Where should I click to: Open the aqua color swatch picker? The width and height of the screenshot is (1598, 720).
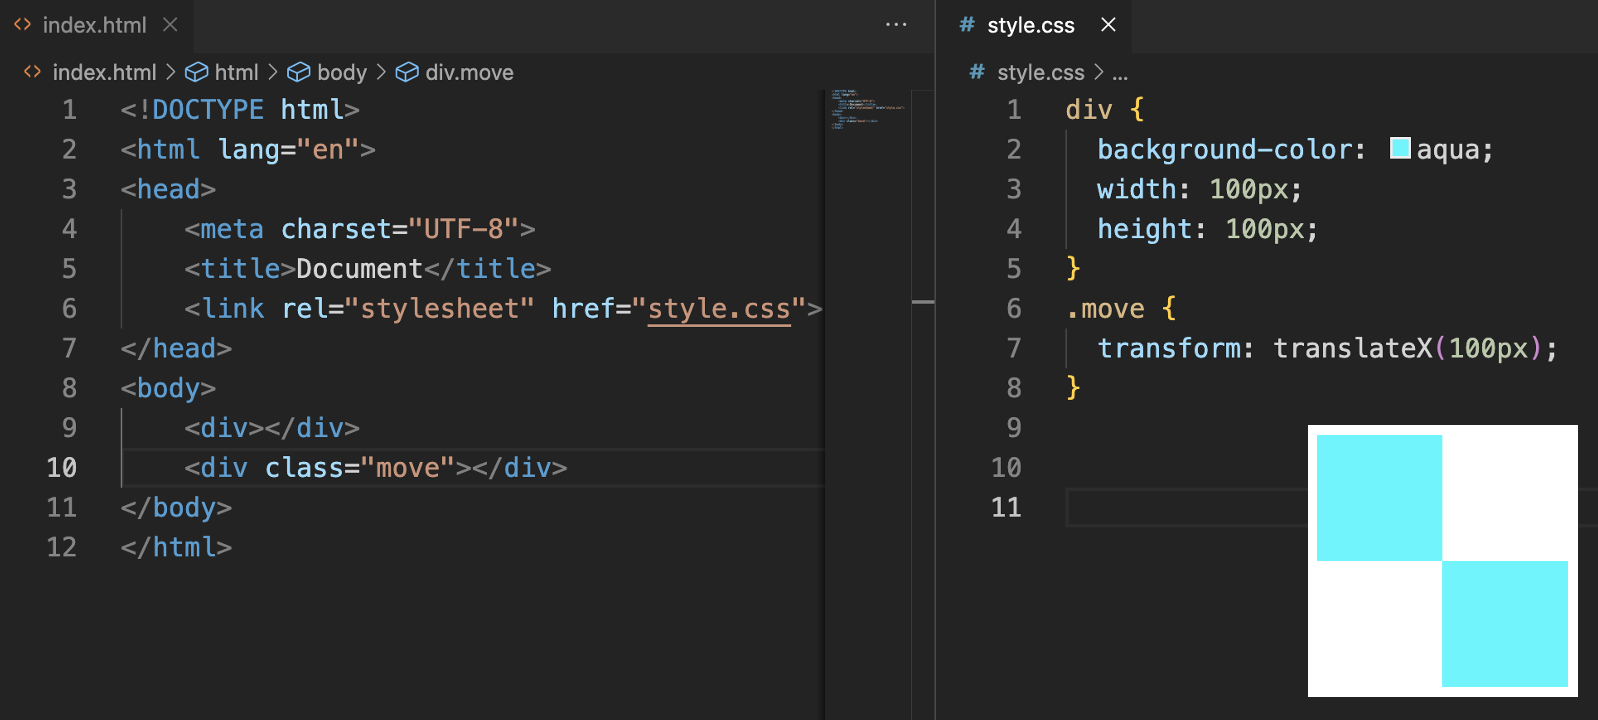click(1400, 148)
